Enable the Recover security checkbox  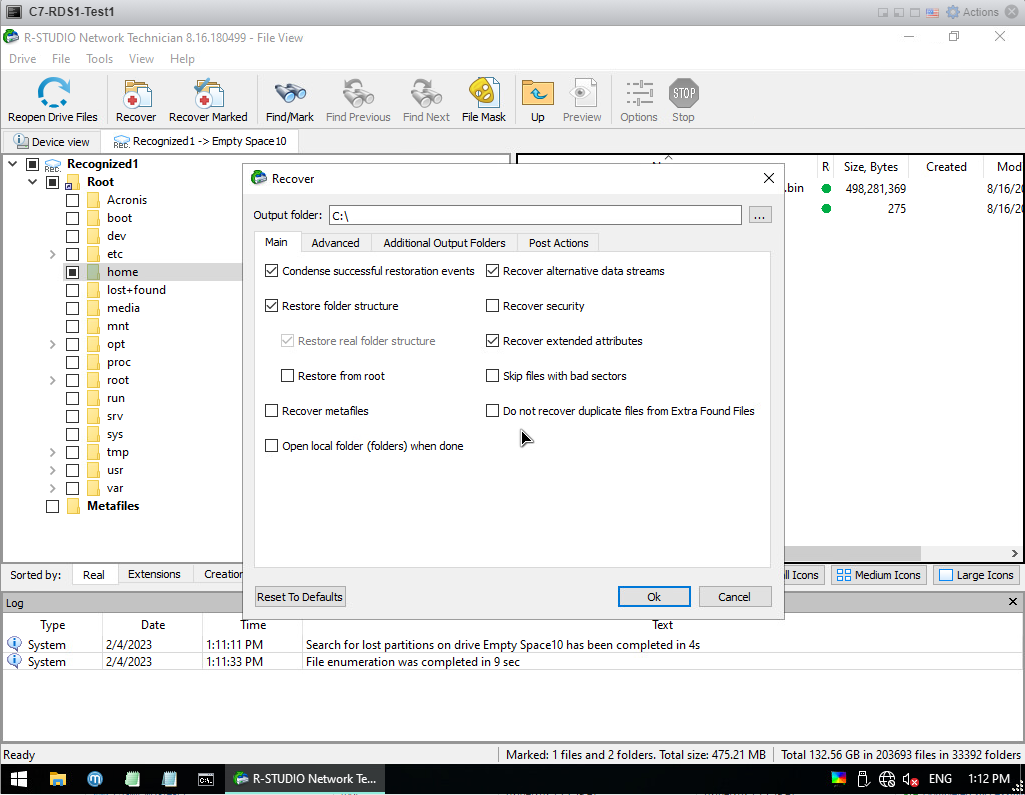[x=493, y=306]
